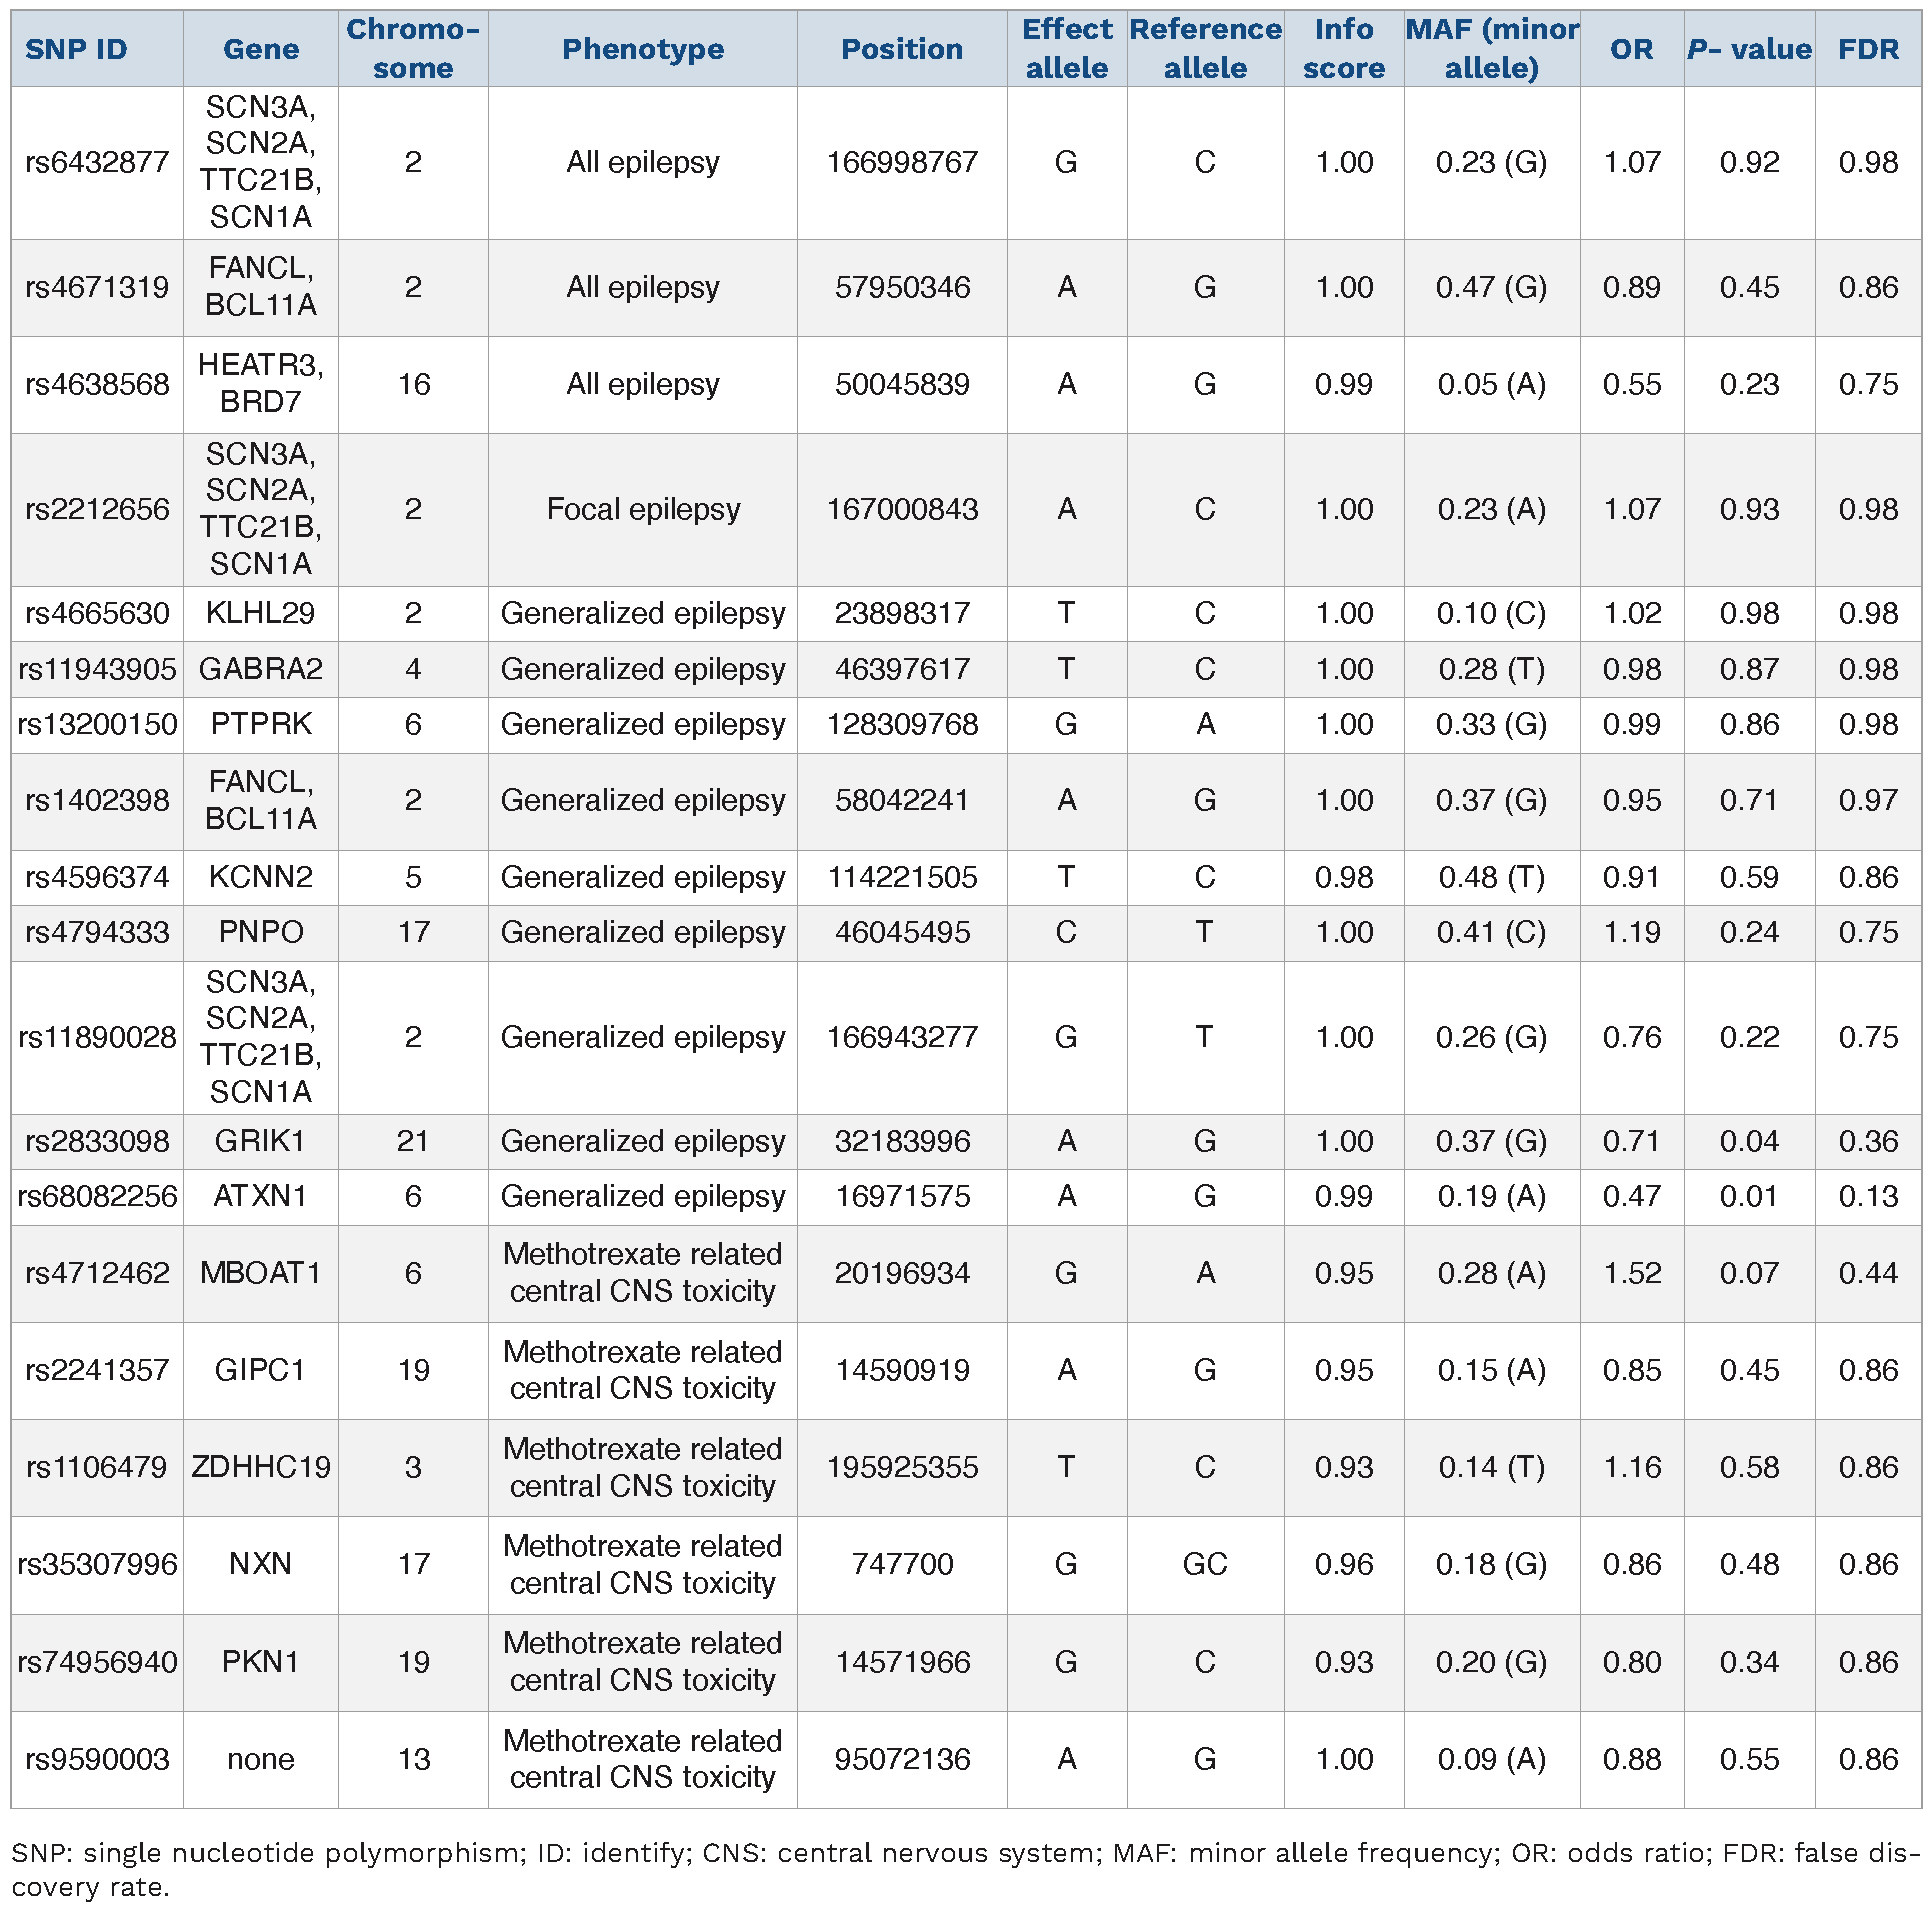Click the GABRA2 gene cell
Screen dimensions: 1929x1910
coord(260,669)
